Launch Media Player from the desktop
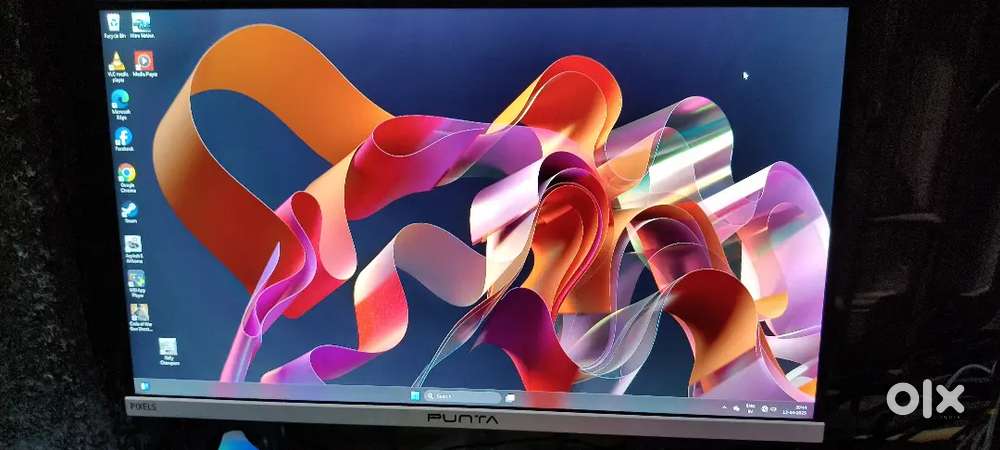Screen dimensions: 1000x450 144,62
